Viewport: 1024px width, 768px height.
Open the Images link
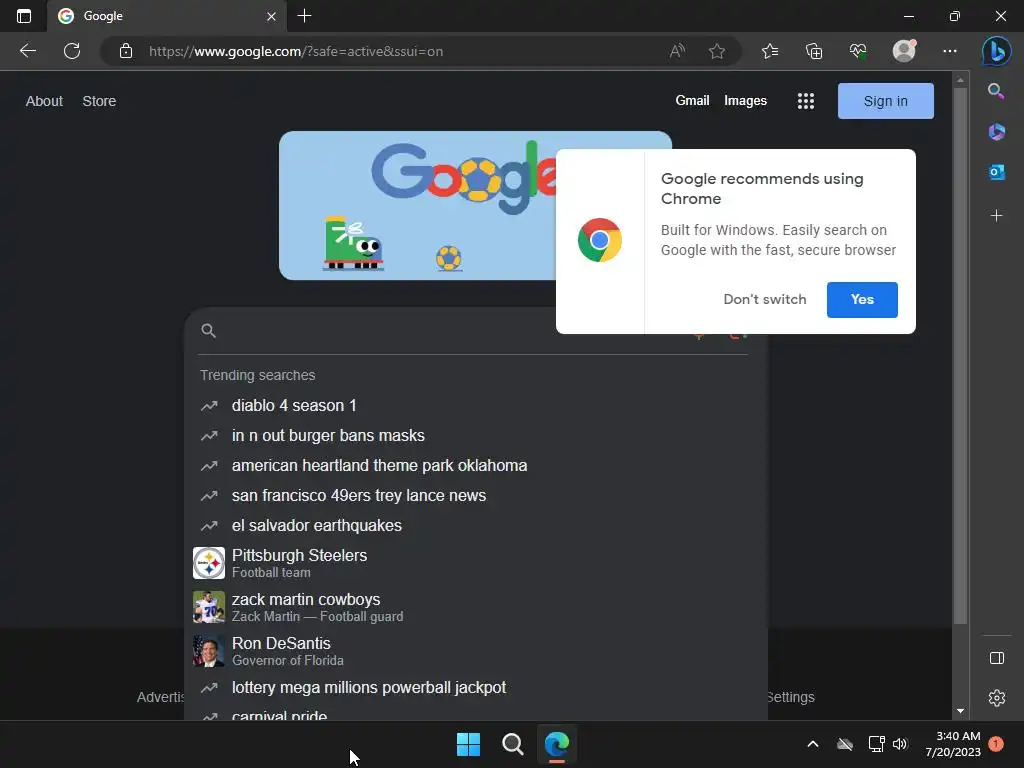[x=745, y=101]
